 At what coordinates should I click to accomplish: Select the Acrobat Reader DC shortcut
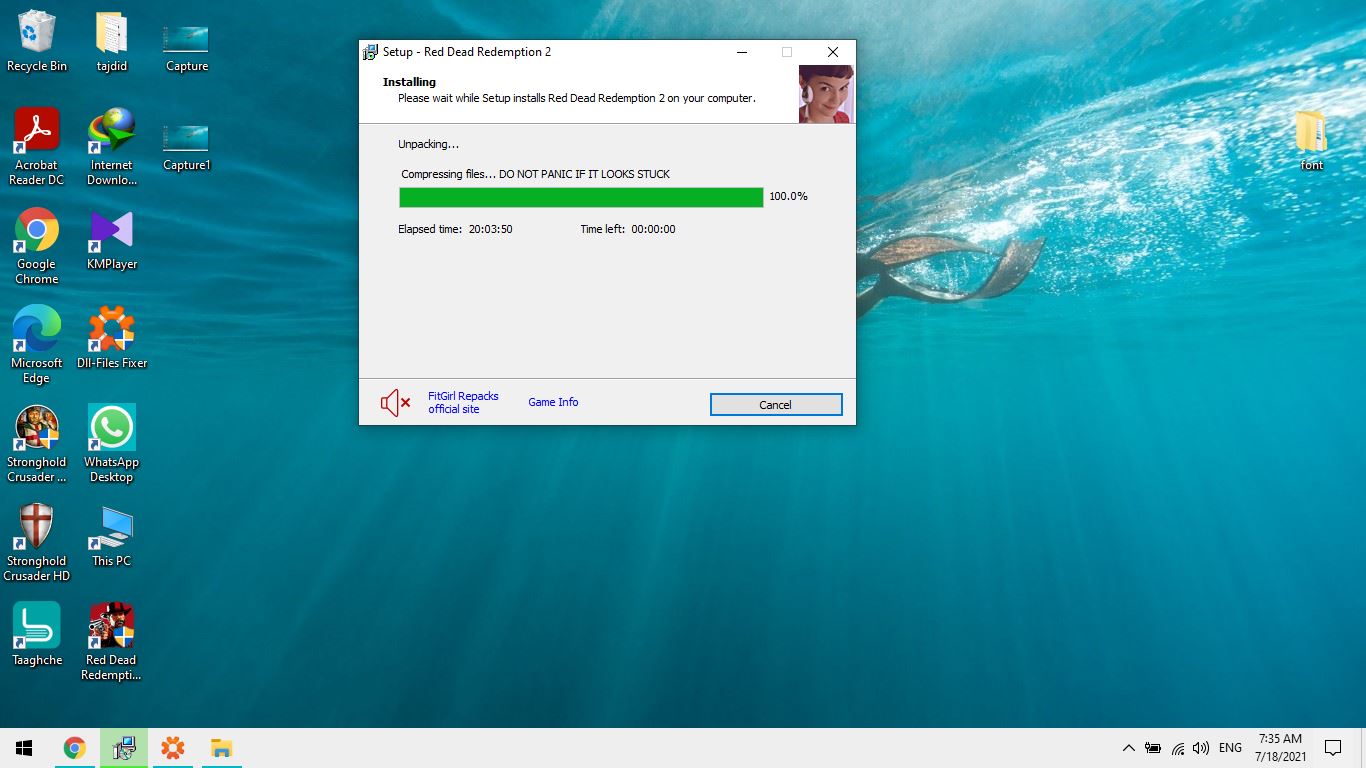[37, 146]
